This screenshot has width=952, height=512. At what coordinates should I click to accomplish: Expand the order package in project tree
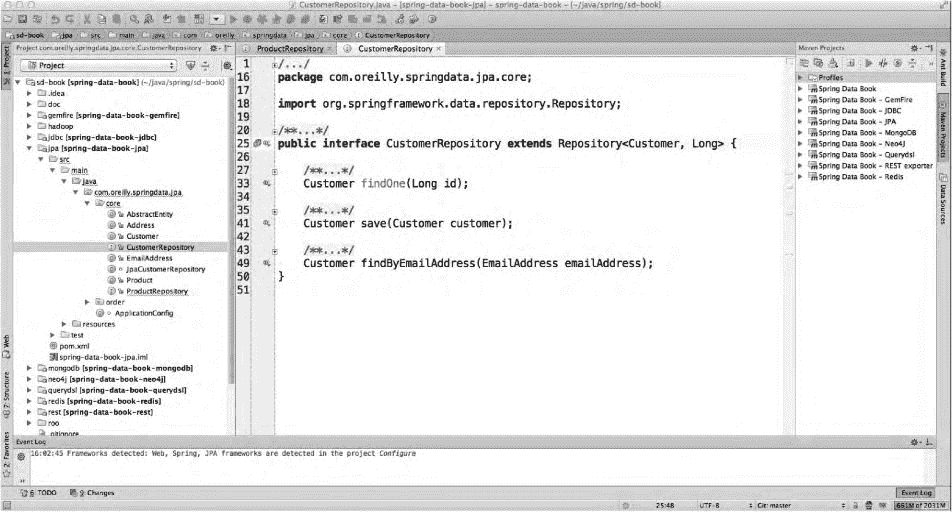point(88,302)
